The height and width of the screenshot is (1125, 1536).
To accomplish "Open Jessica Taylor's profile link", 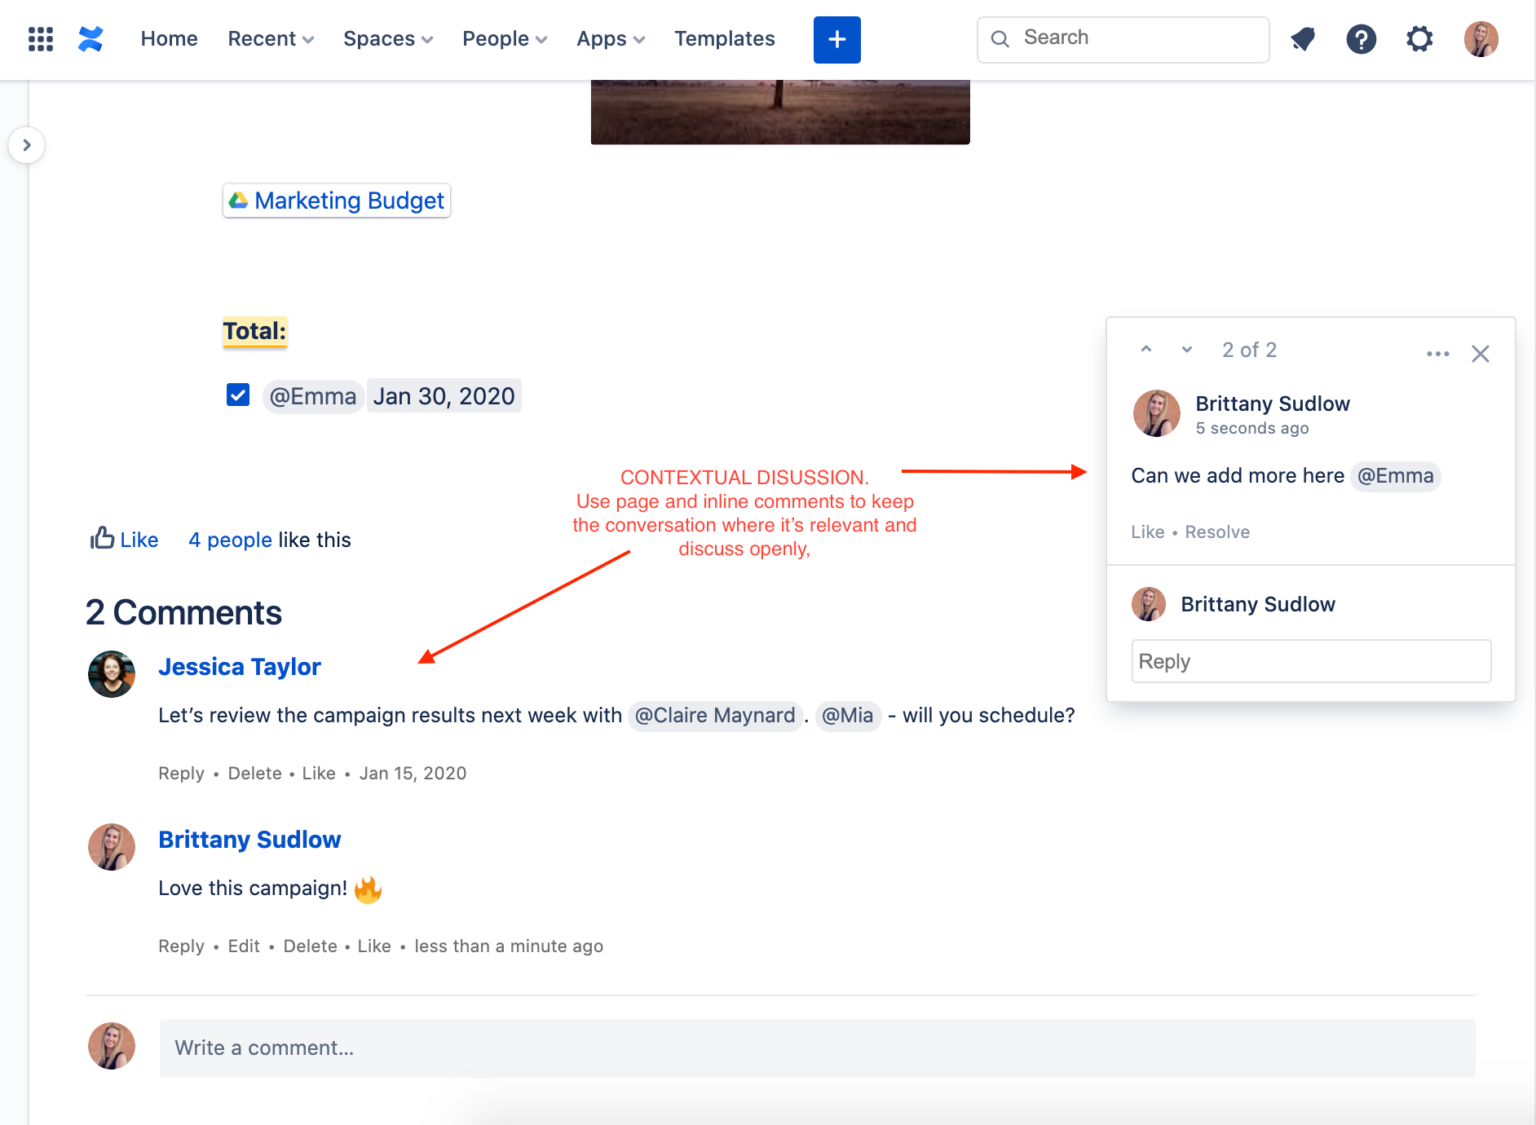I will pyautogui.click(x=239, y=667).
